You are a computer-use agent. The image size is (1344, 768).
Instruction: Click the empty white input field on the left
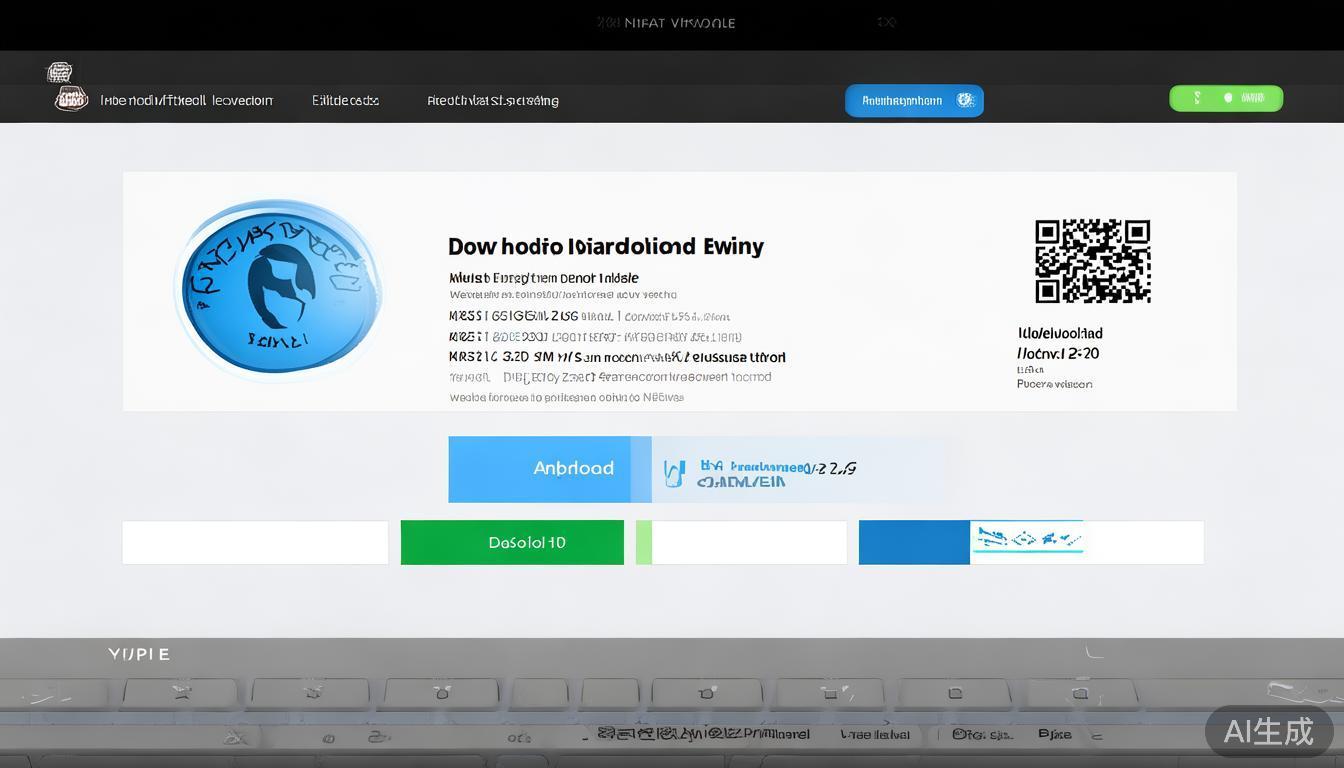[255, 541]
